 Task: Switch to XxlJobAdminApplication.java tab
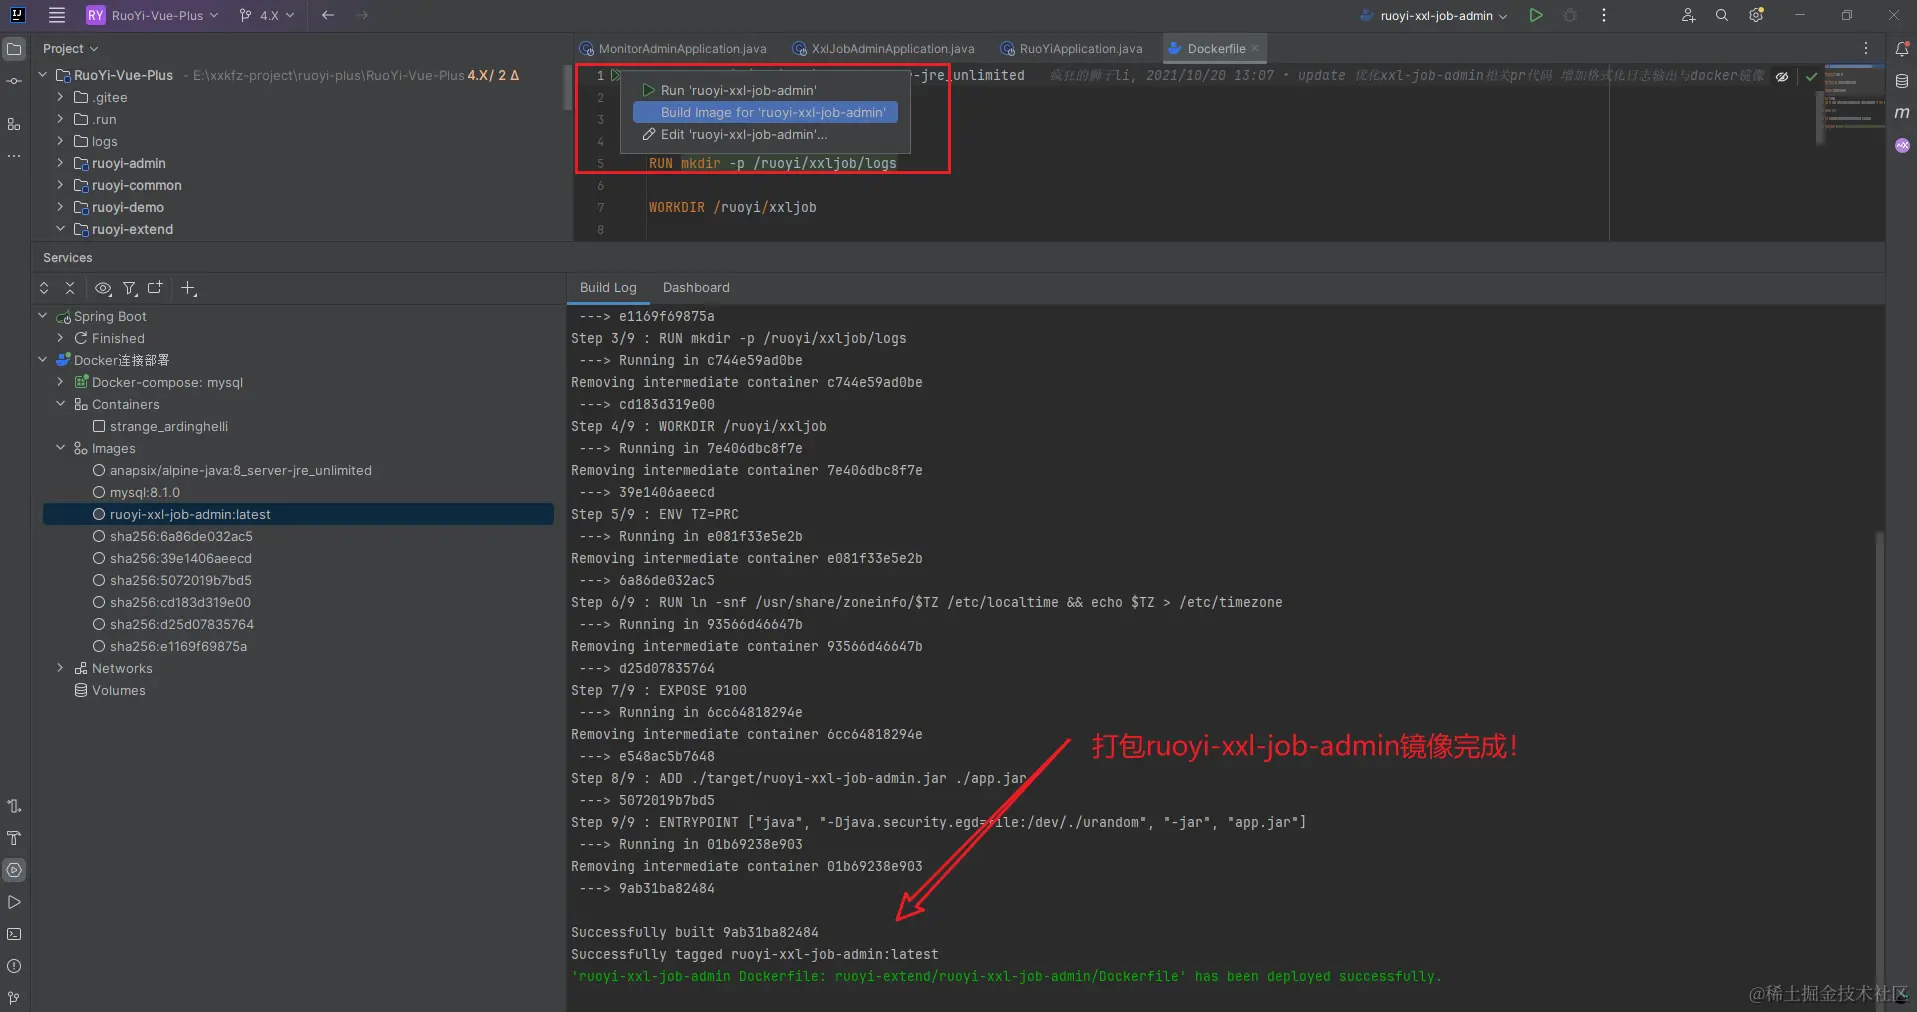tap(884, 48)
